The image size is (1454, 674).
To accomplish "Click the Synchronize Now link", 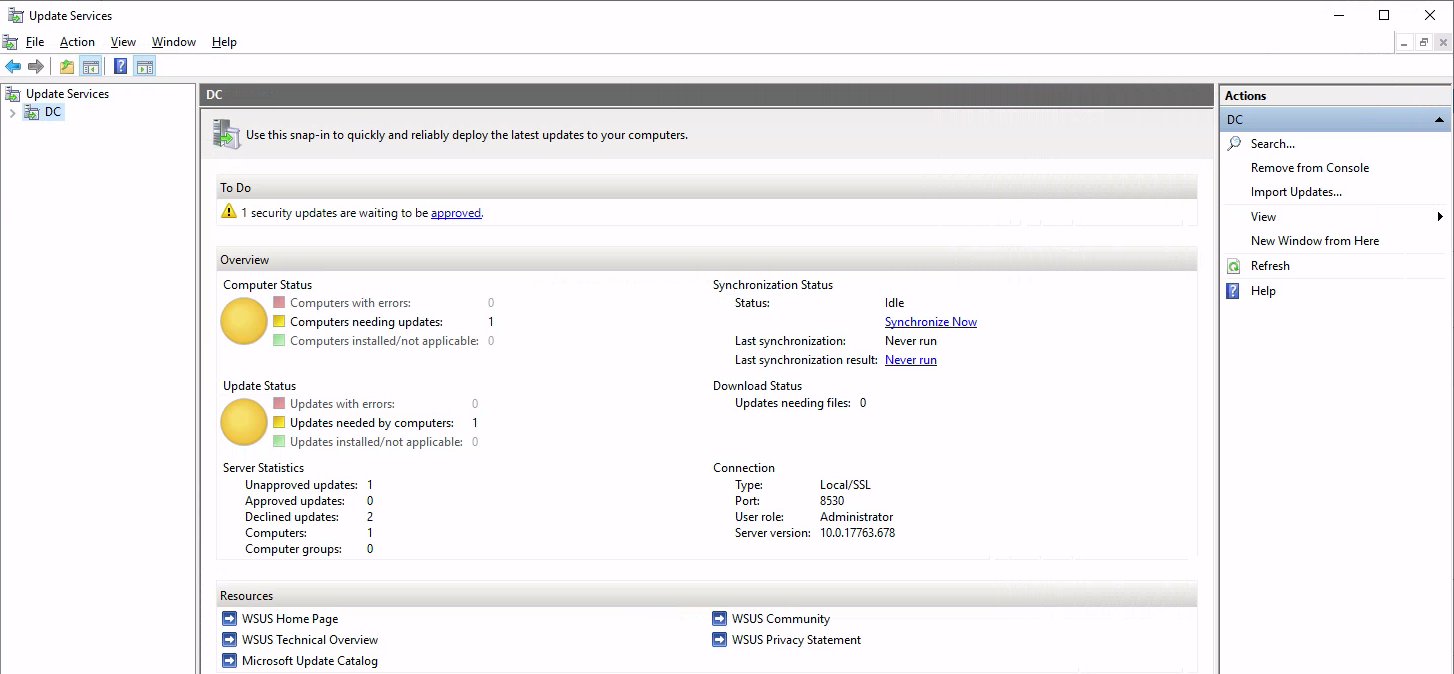I will coord(931,322).
